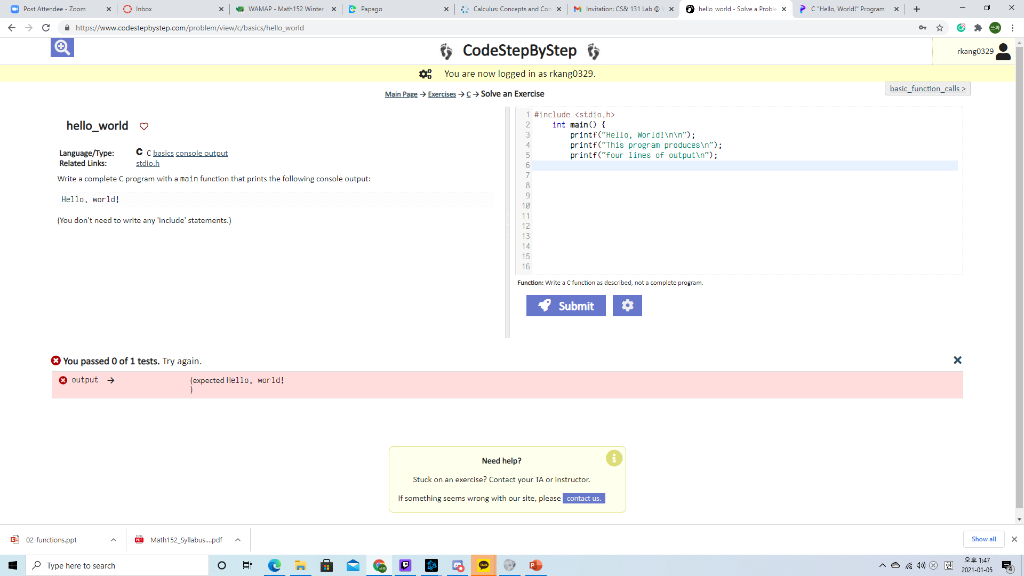The height and width of the screenshot is (576, 1024).
Task: Go back in the browser
Action: pyautogui.click(x=12, y=27)
